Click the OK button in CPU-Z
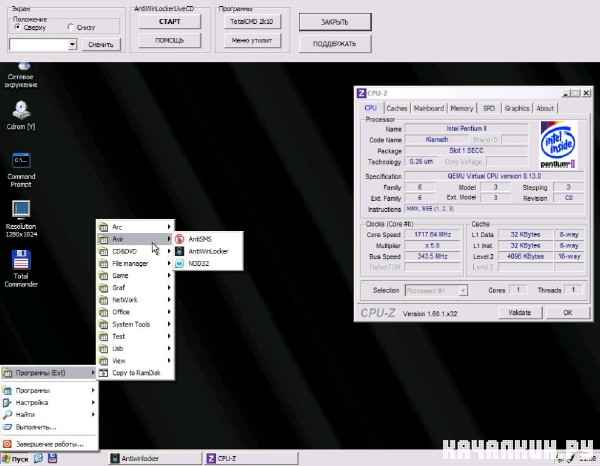Viewport: 600px width, 466px height. pyautogui.click(x=567, y=313)
